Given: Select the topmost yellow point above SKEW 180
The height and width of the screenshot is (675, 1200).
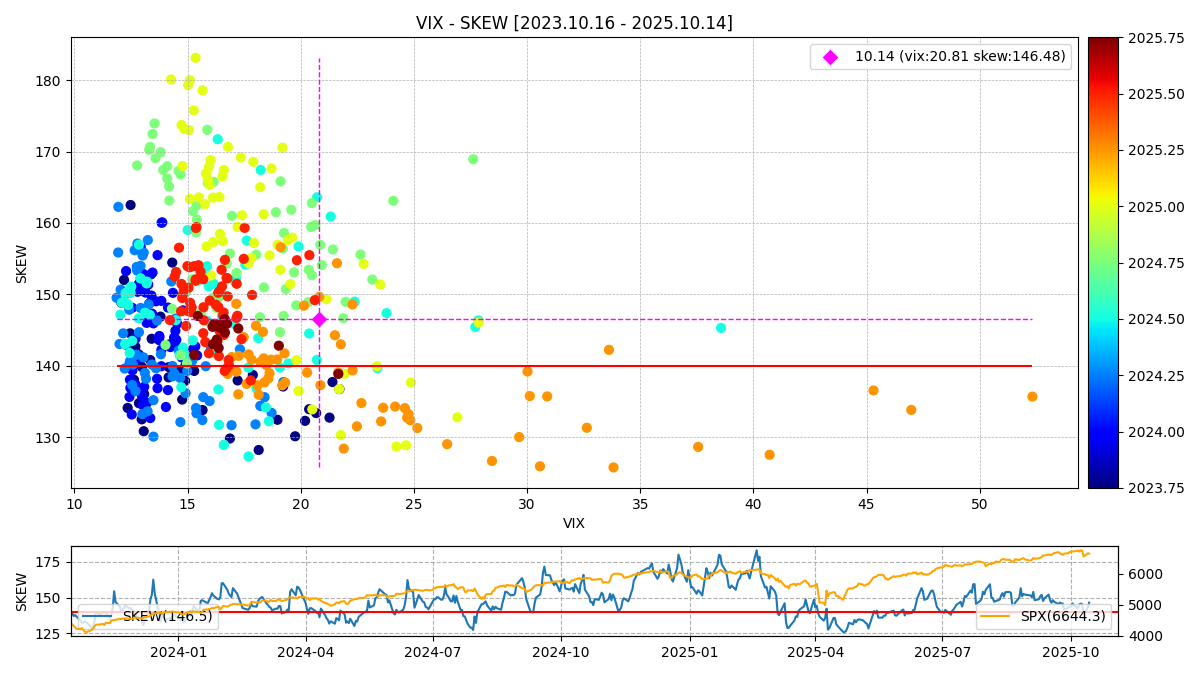Looking at the screenshot, I should tap(196, 58).
